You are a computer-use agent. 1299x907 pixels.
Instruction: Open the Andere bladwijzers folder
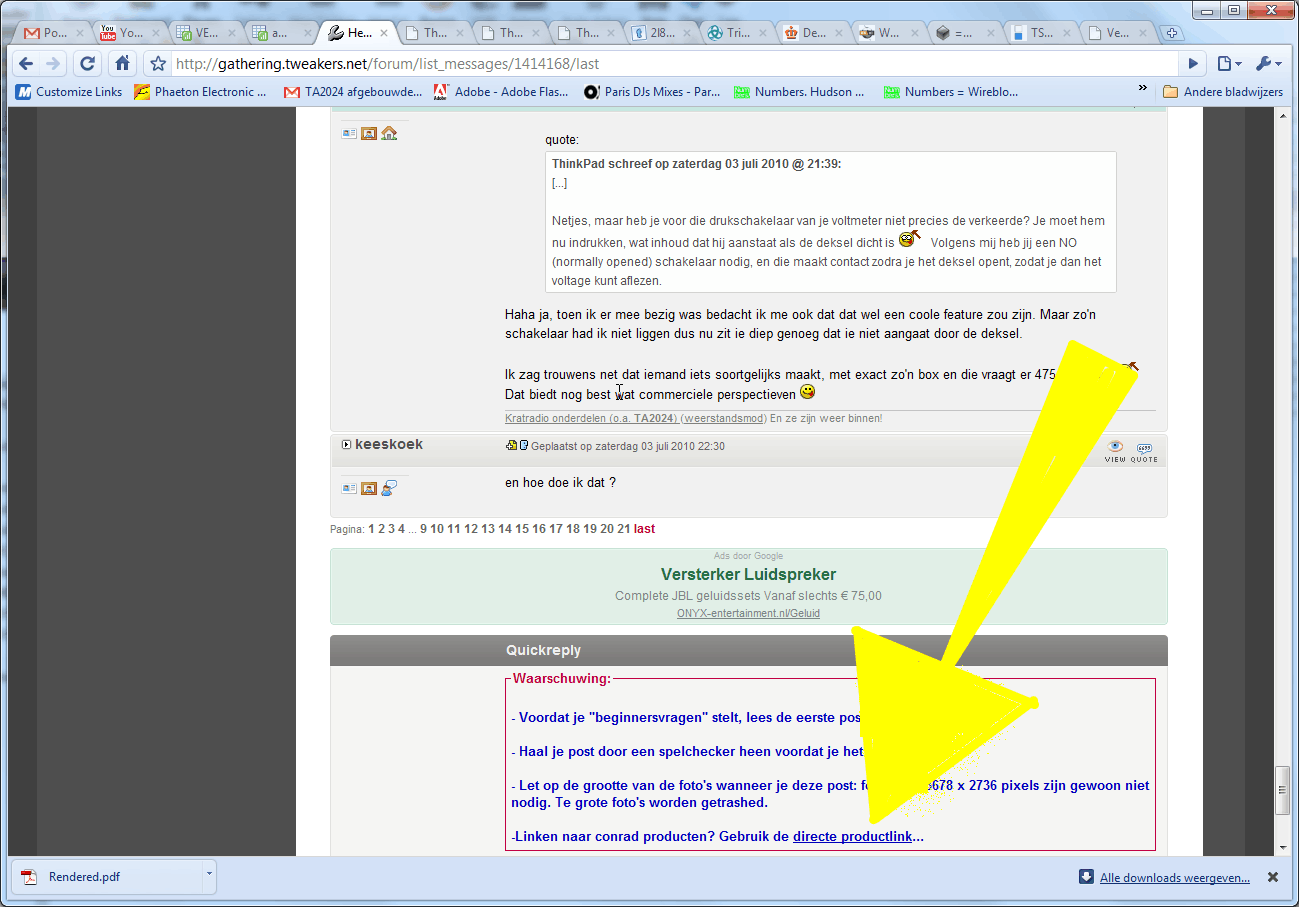pos(1222,92)
